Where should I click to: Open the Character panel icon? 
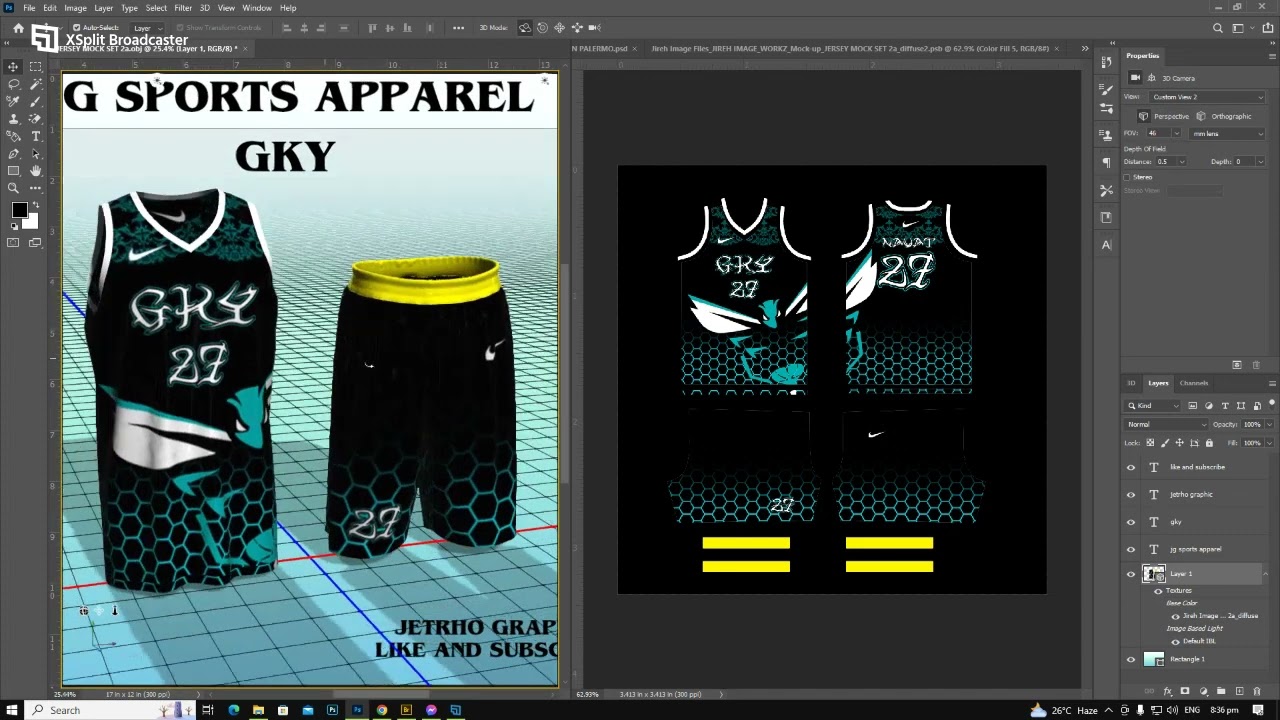1106,245
